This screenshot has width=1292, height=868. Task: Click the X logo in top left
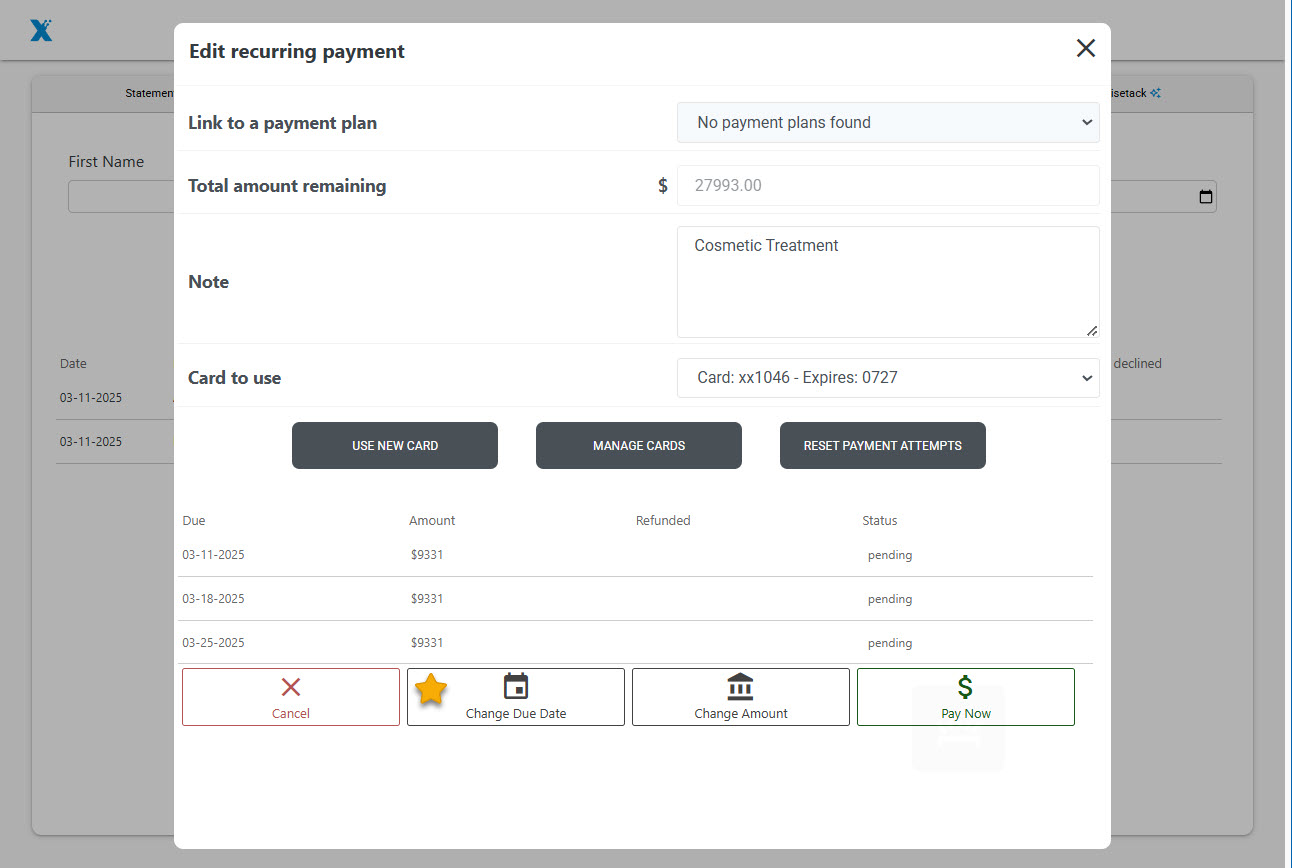click(41, 30)
